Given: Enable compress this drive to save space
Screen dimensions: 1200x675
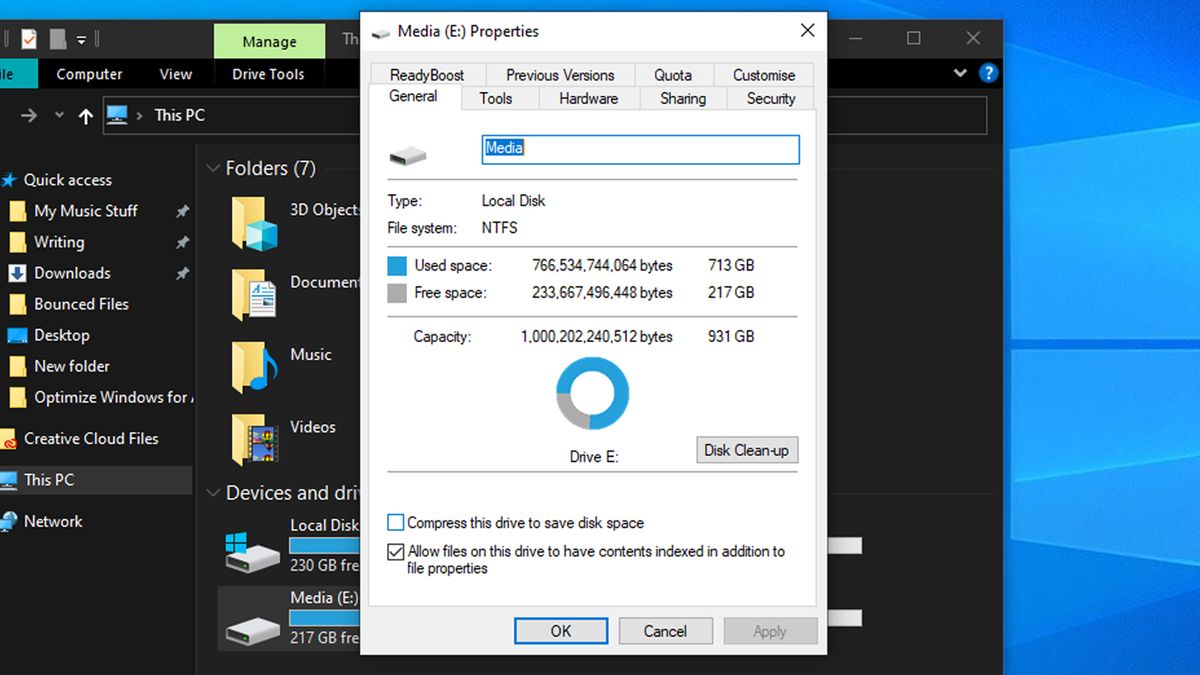Looking at the screenshot, I should click(x=395, y=523).
